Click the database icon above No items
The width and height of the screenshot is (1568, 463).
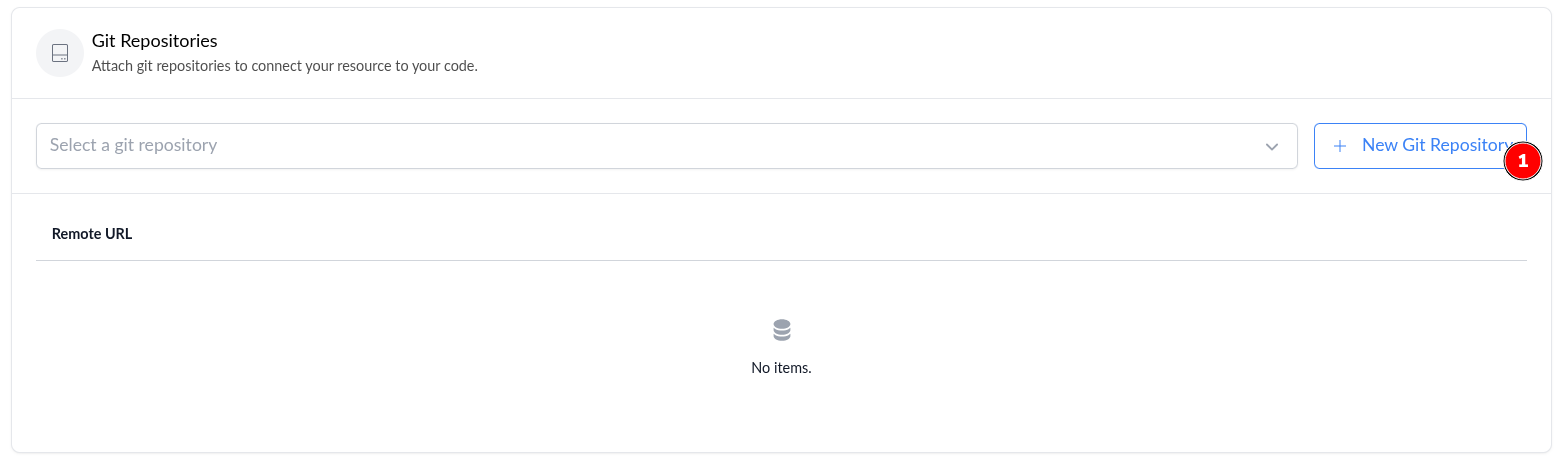781,330
